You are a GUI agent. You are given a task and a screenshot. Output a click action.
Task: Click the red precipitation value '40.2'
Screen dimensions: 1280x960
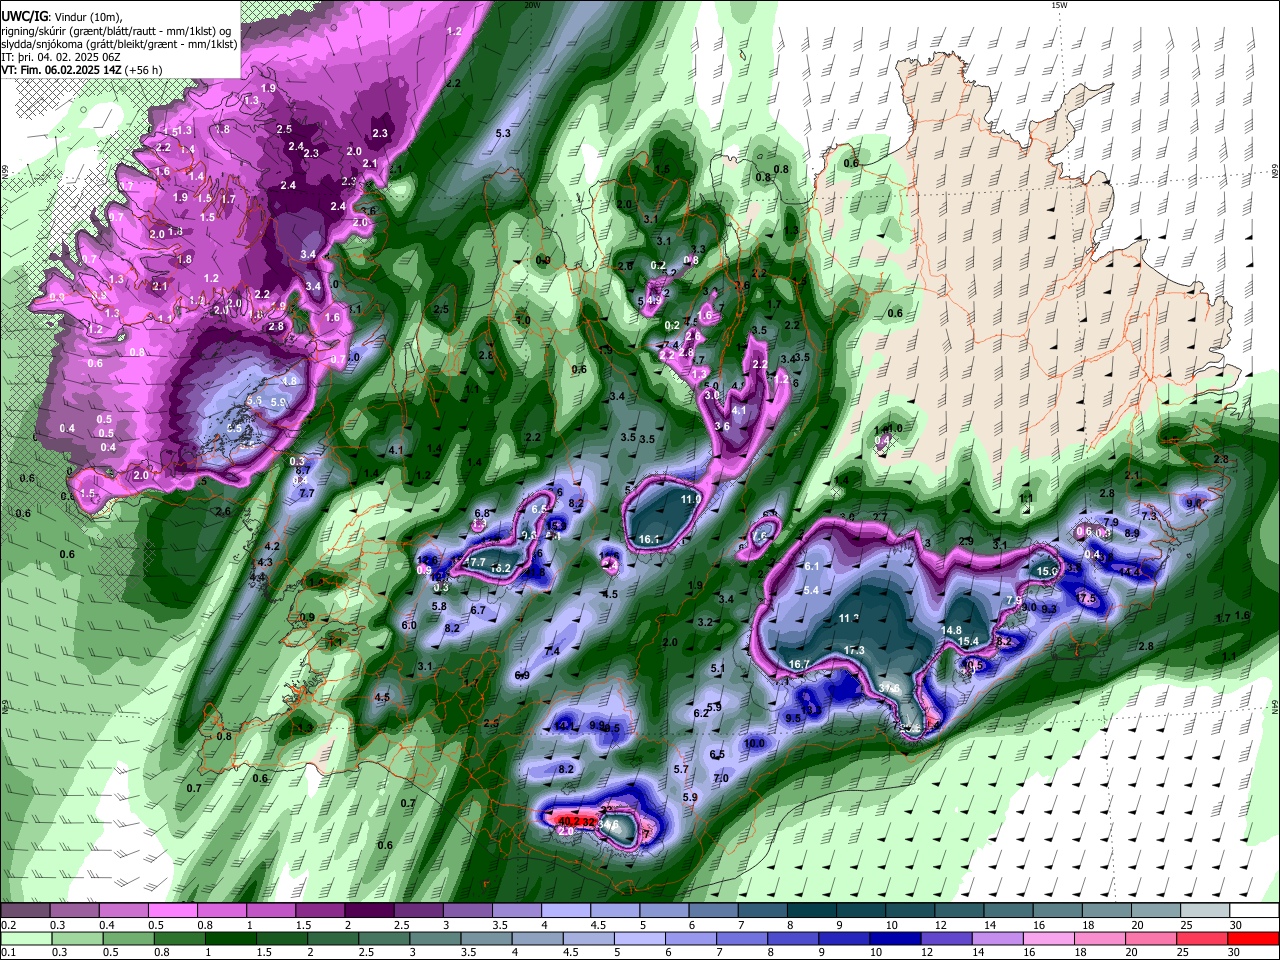pyautogui.click(x=569, y=821)
